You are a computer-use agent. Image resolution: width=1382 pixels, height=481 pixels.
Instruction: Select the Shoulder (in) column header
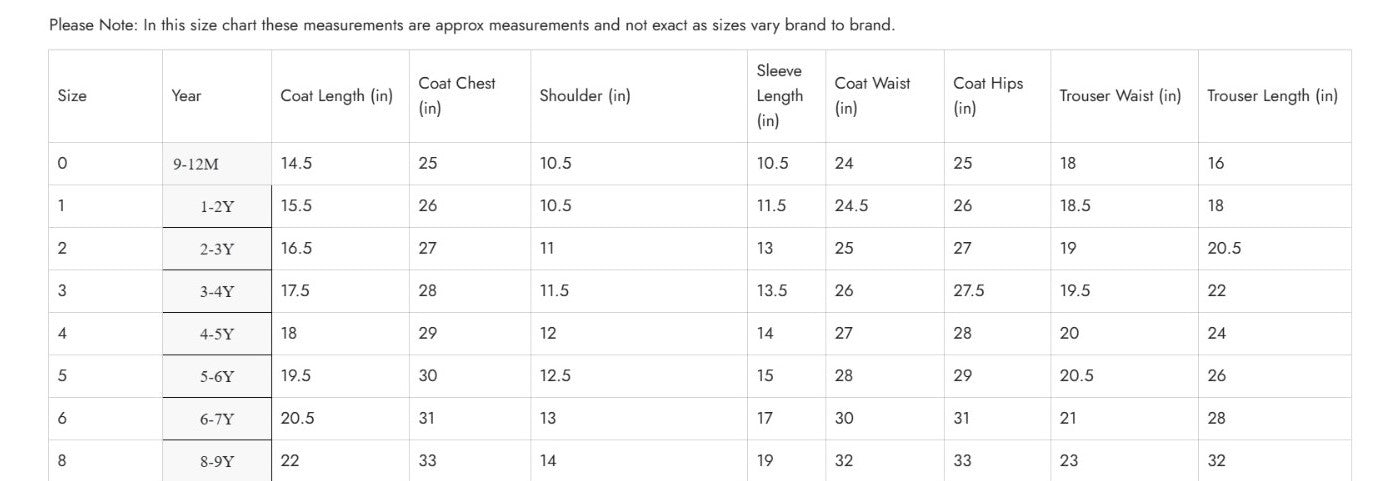585,96
